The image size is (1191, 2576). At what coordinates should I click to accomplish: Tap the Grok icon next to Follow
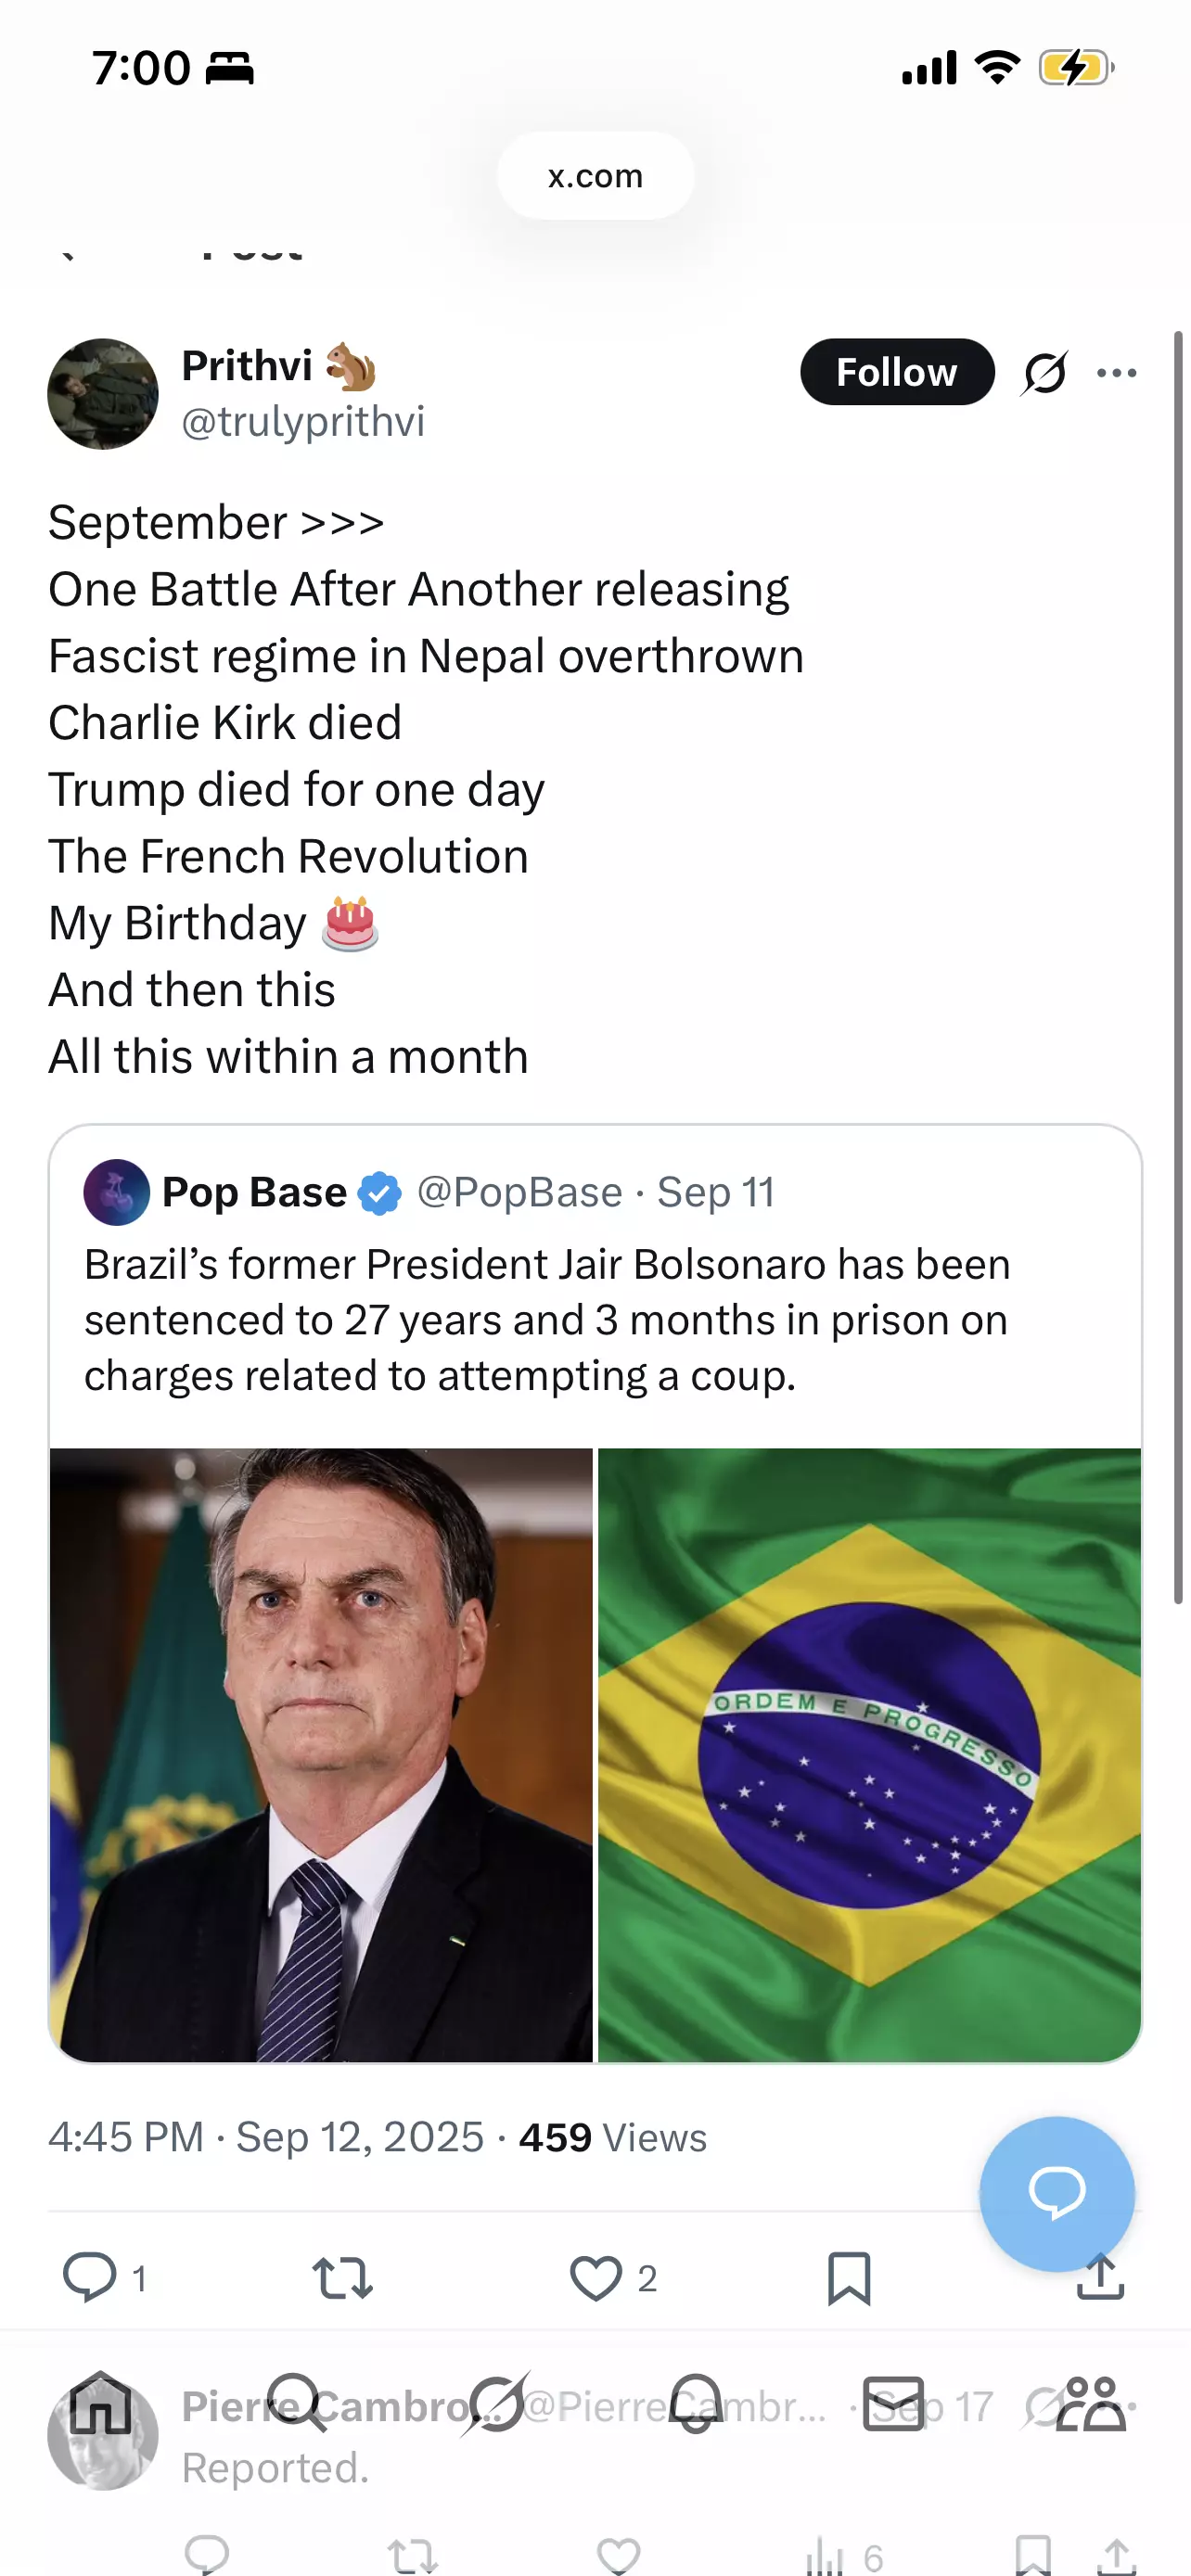(1044, 373)
